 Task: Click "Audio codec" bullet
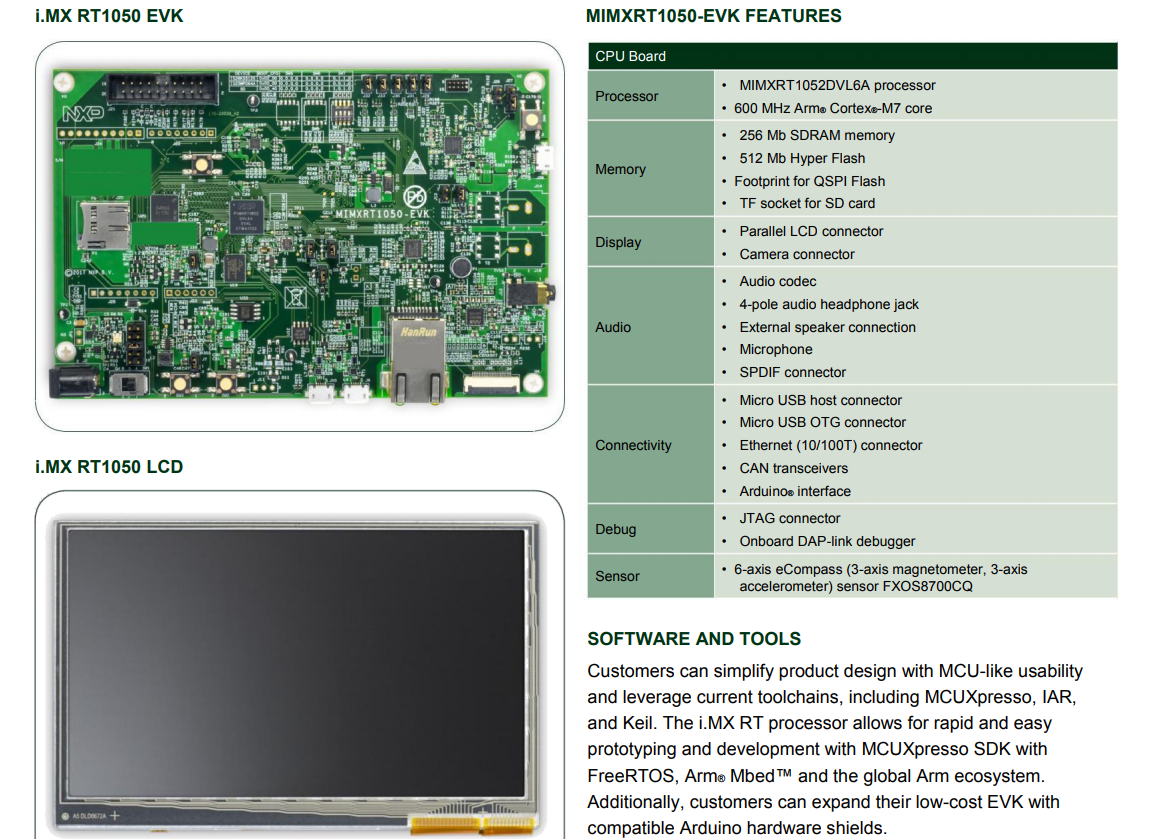(777, 282)
